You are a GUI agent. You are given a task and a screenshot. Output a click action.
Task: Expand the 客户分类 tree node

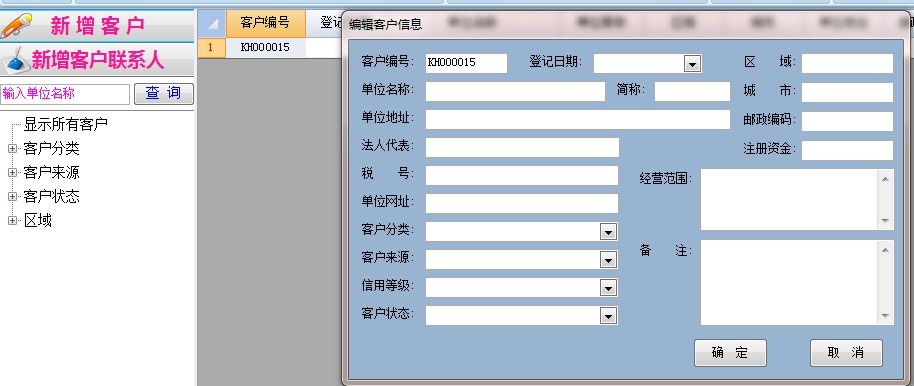pos(12,149)
